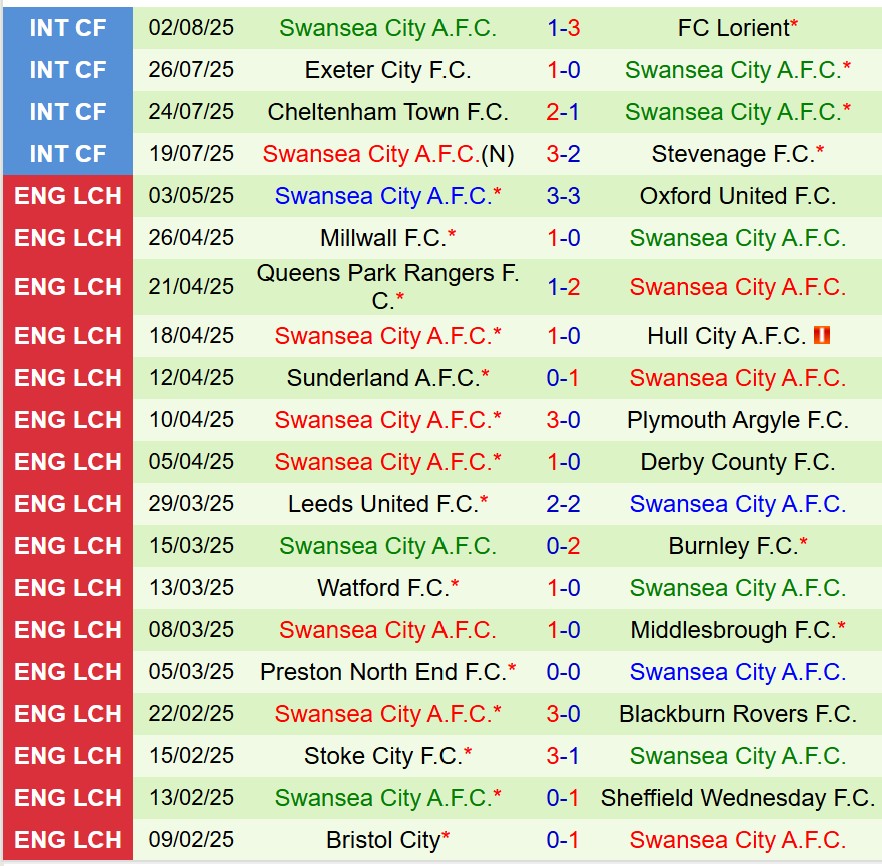Click the 3-1 score in Stoke City match
Screen dimensions: 882x866
563,756
